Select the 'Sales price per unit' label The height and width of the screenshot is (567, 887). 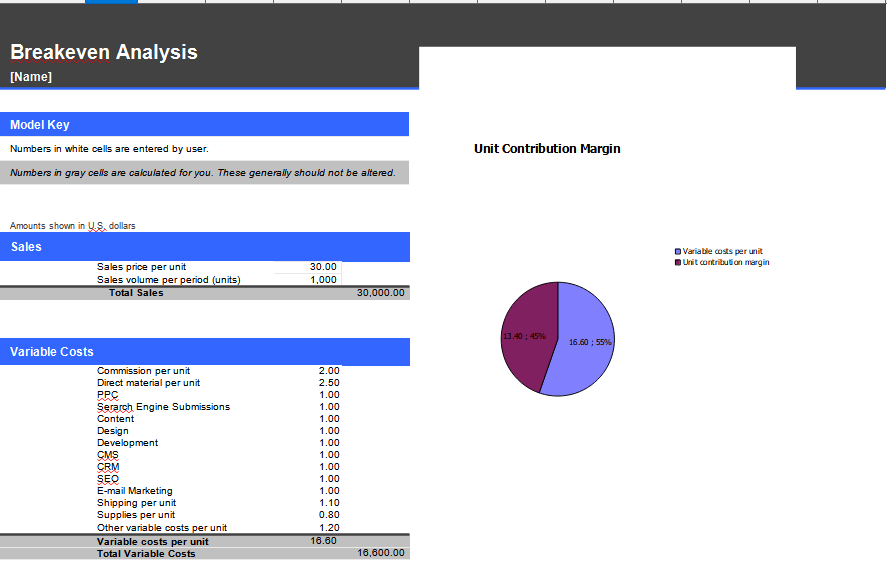click(x=141, y=267)
